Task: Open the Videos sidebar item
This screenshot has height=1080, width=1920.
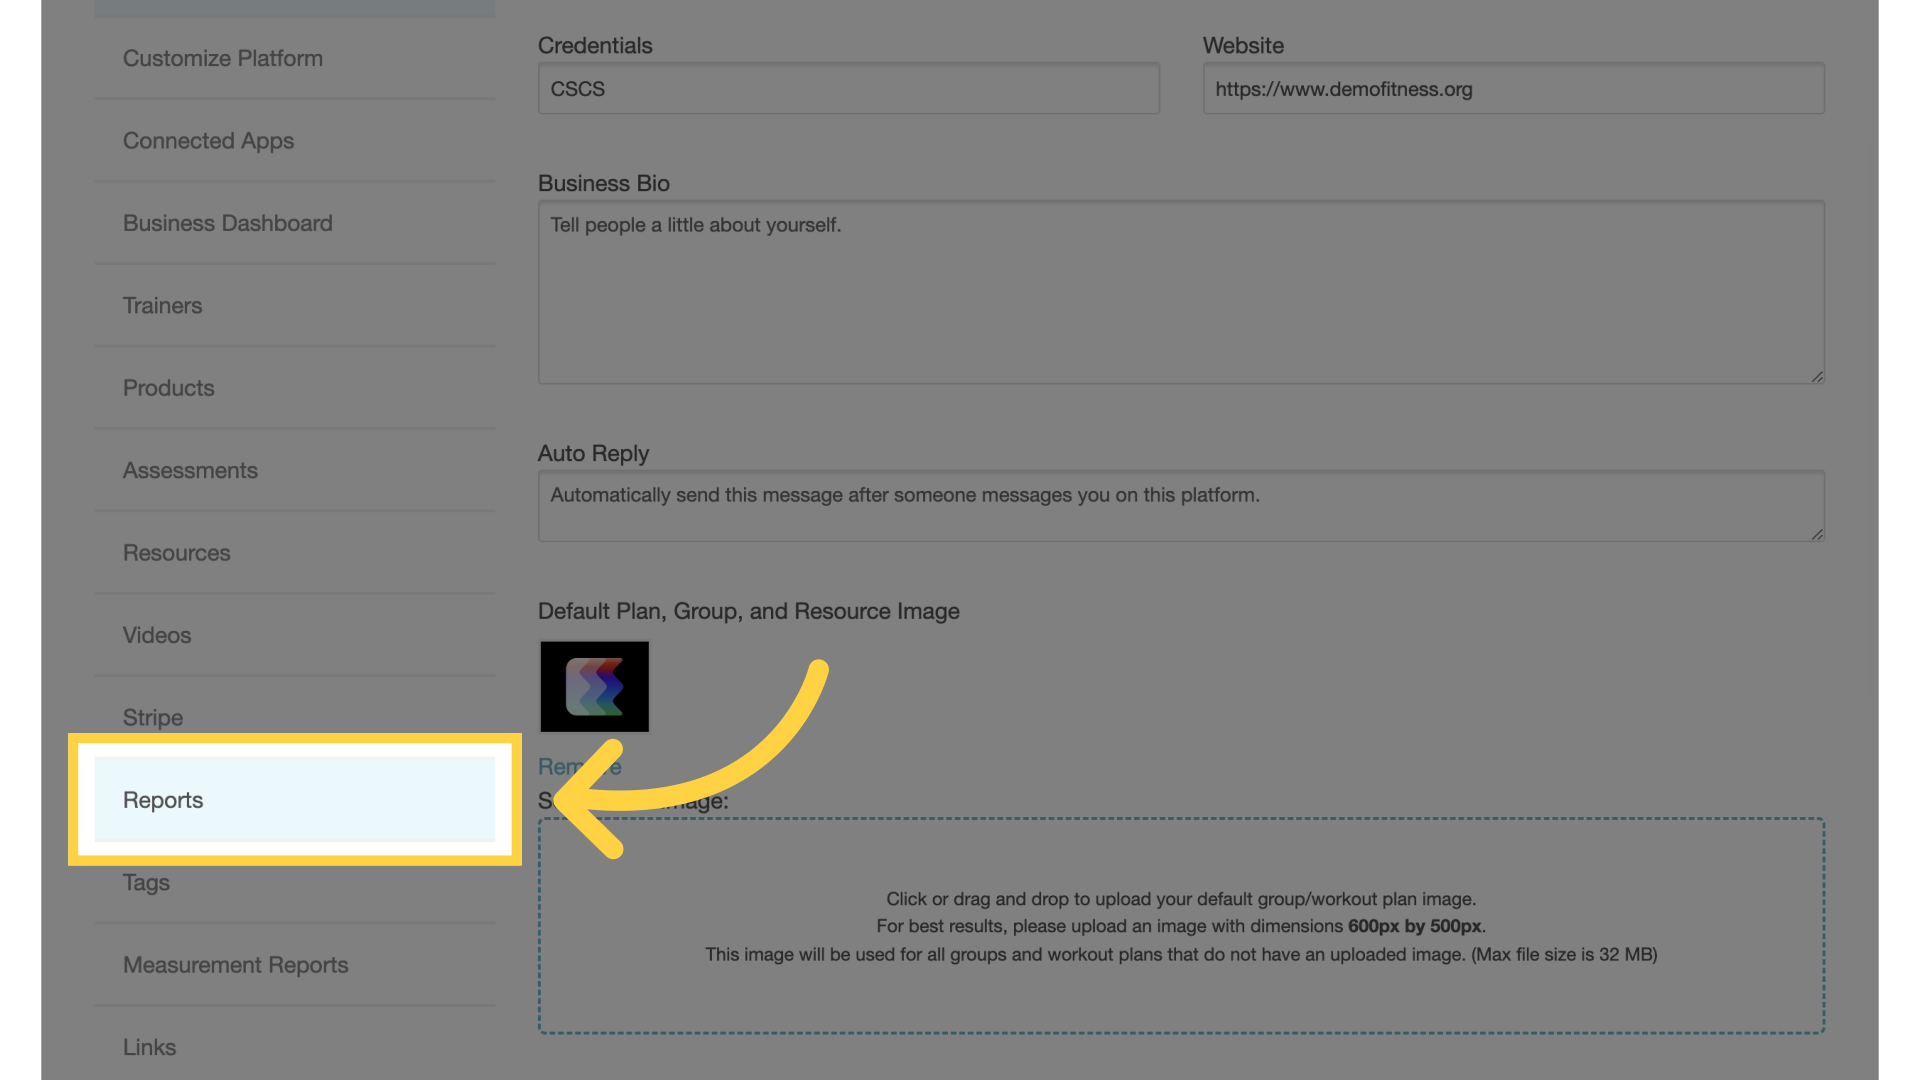Action: pyautogui.click(x=157, y=634)
